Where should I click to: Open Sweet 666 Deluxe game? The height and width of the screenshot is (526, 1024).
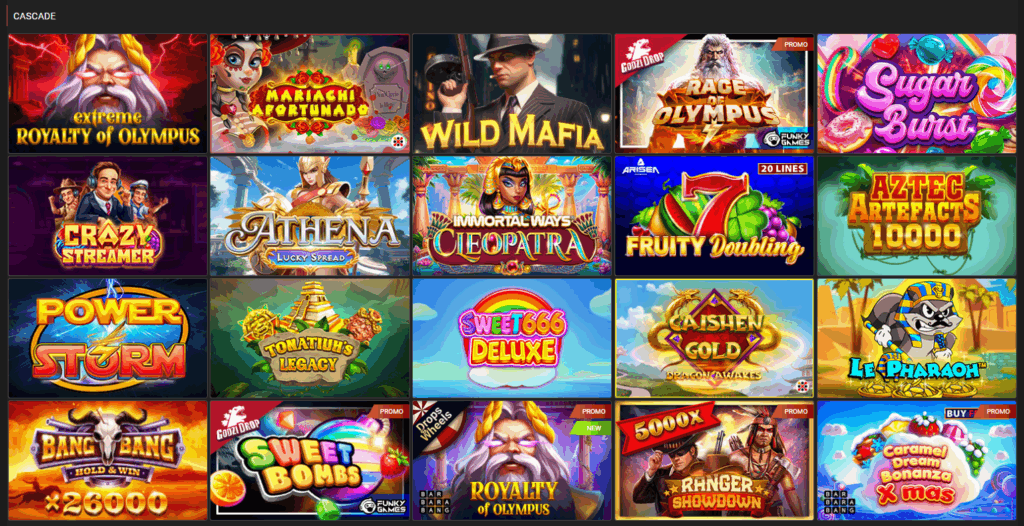click(512, 338)
